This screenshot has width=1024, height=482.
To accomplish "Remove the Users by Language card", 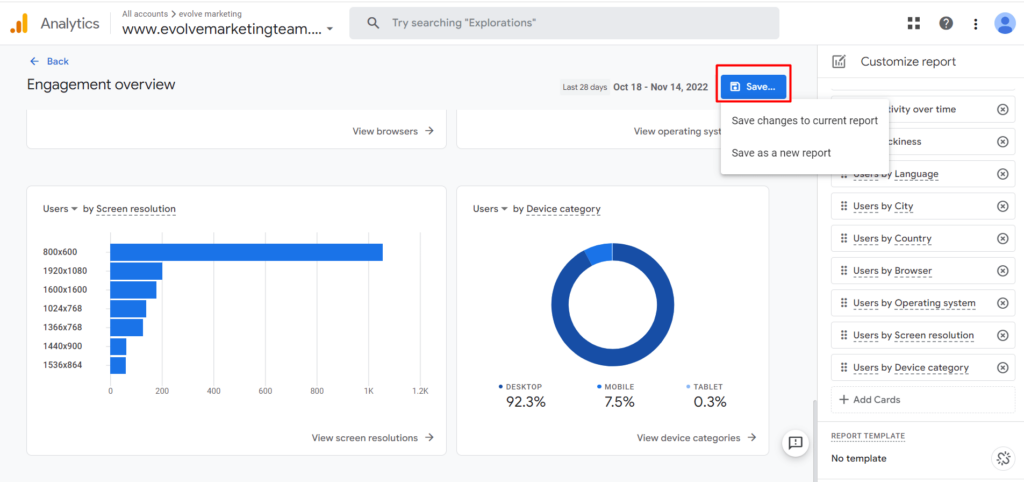I will tap(1002, 174).
